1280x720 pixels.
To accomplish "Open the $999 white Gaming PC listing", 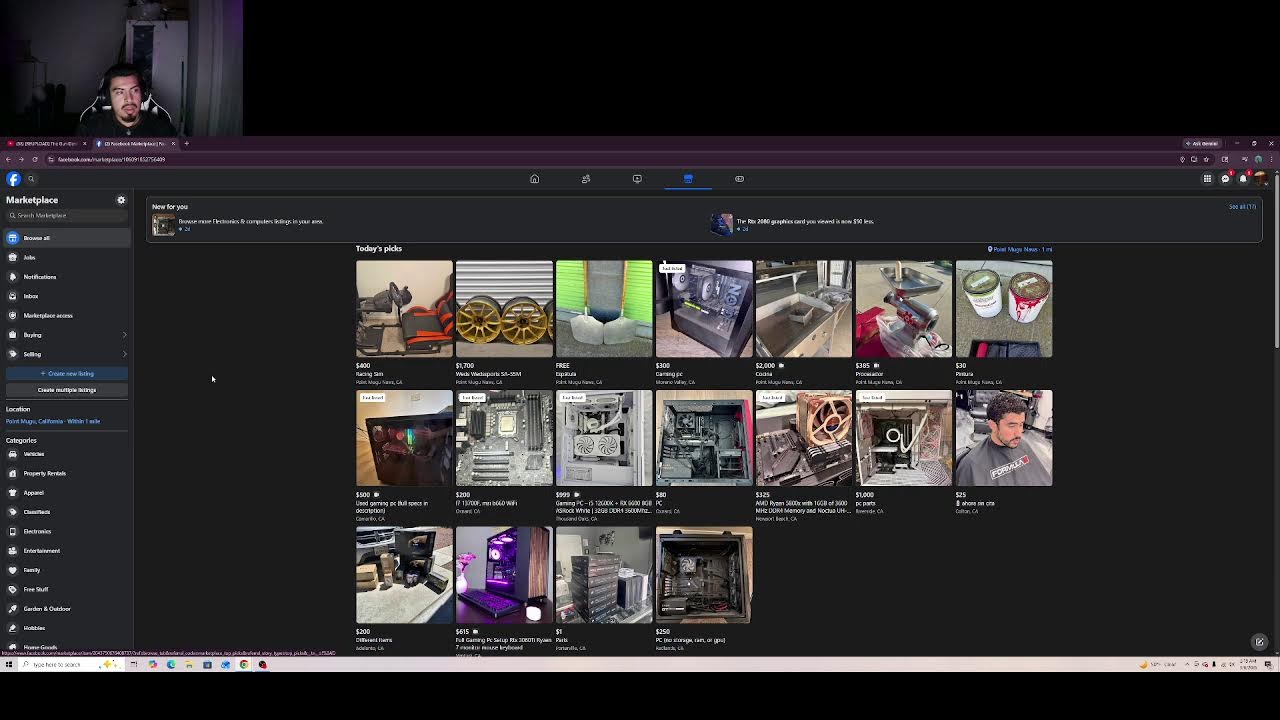I will coord(604,455).
